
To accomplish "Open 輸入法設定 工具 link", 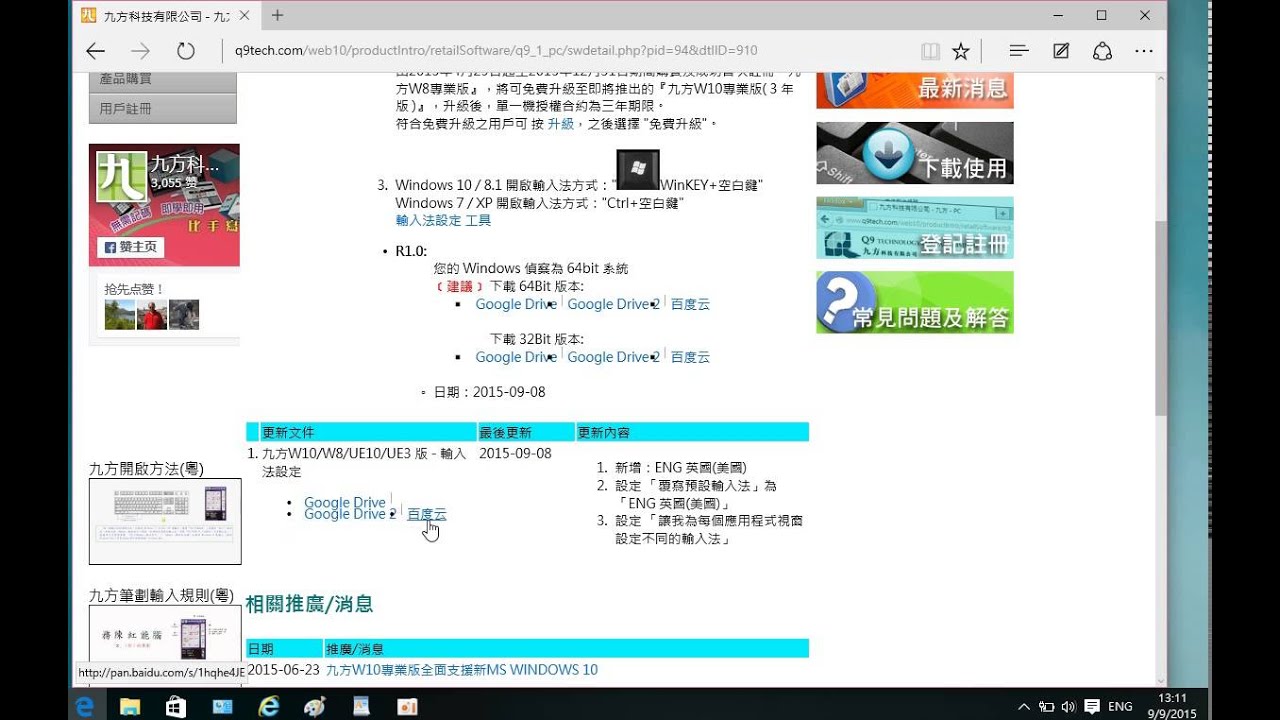I will [x=443, y=220].
